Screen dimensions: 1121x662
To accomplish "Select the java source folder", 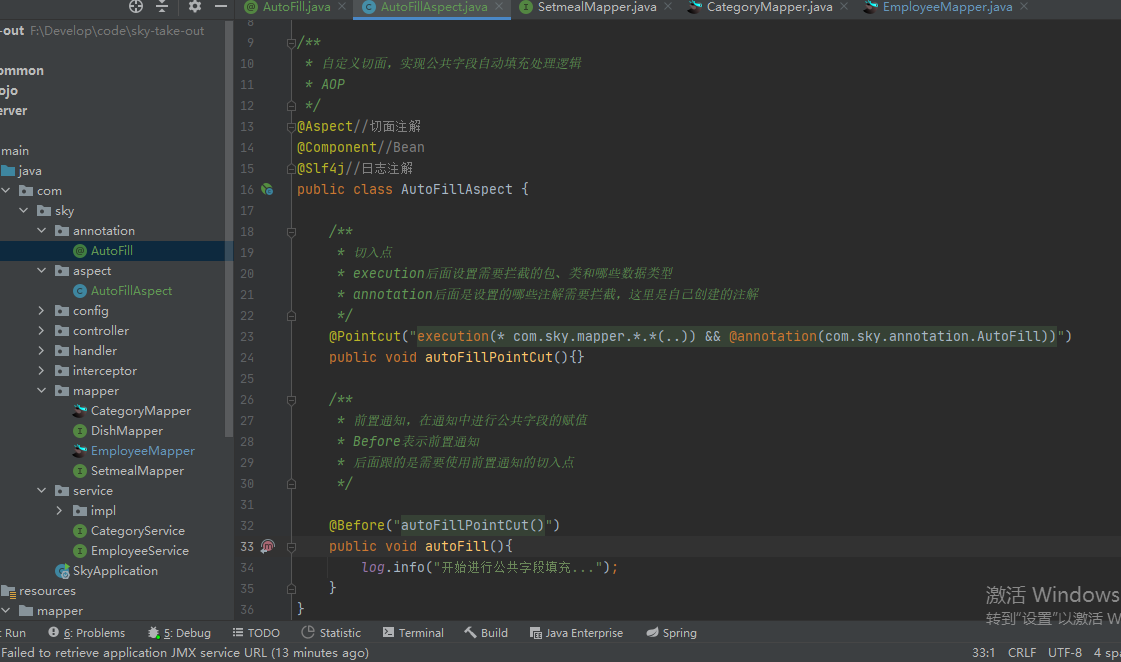I will 29,171.
